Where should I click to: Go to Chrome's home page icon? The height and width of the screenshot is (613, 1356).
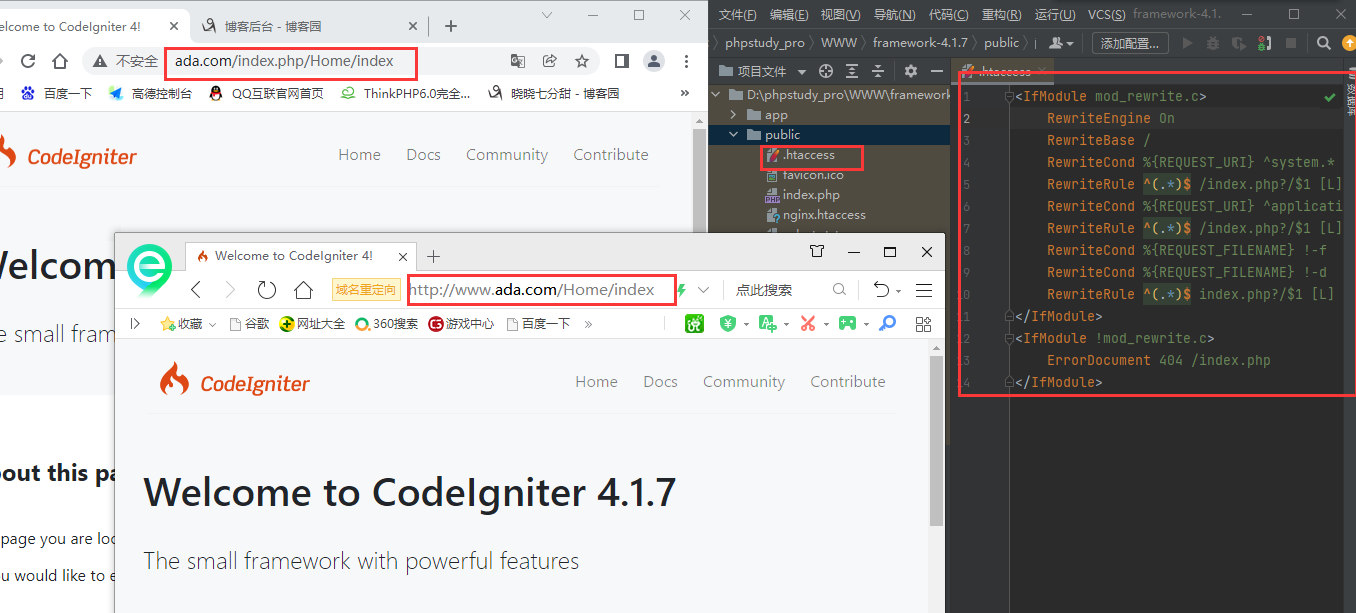tap(60, 61)
